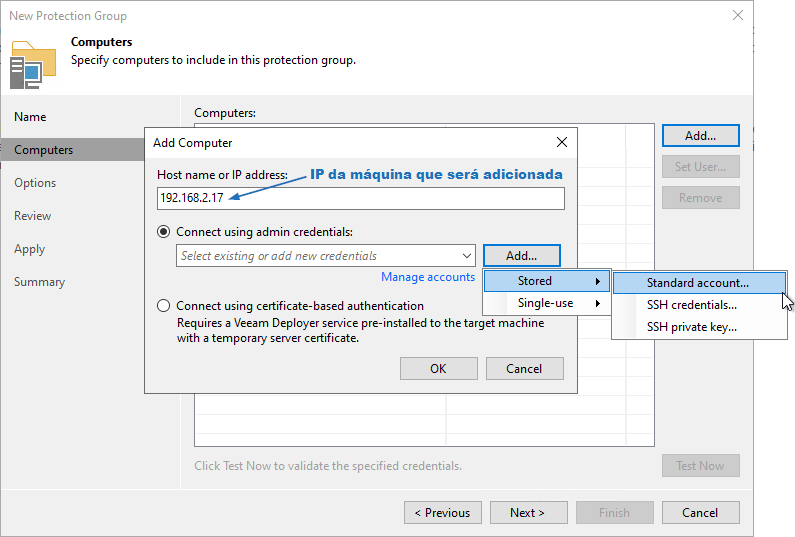Click the host name or IP field
This screenshot has width=795, height=537.
click(x=360, y=198)
